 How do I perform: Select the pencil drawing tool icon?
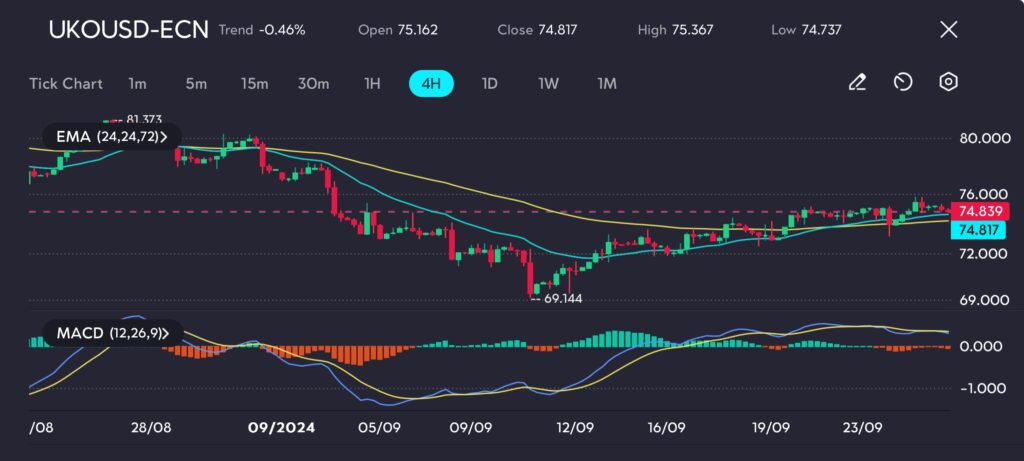coord(856,83)
